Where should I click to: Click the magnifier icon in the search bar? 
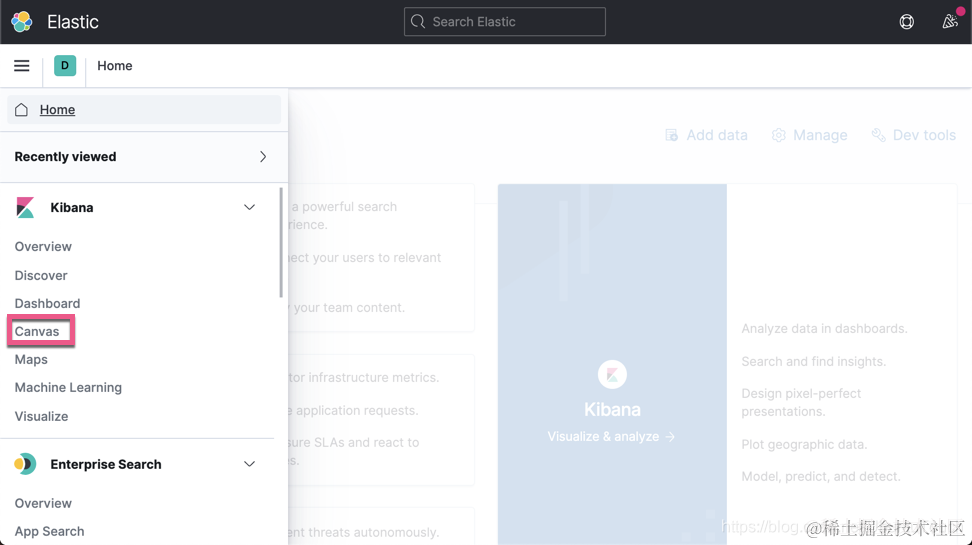pyautogui.click(x=418, y=22)
